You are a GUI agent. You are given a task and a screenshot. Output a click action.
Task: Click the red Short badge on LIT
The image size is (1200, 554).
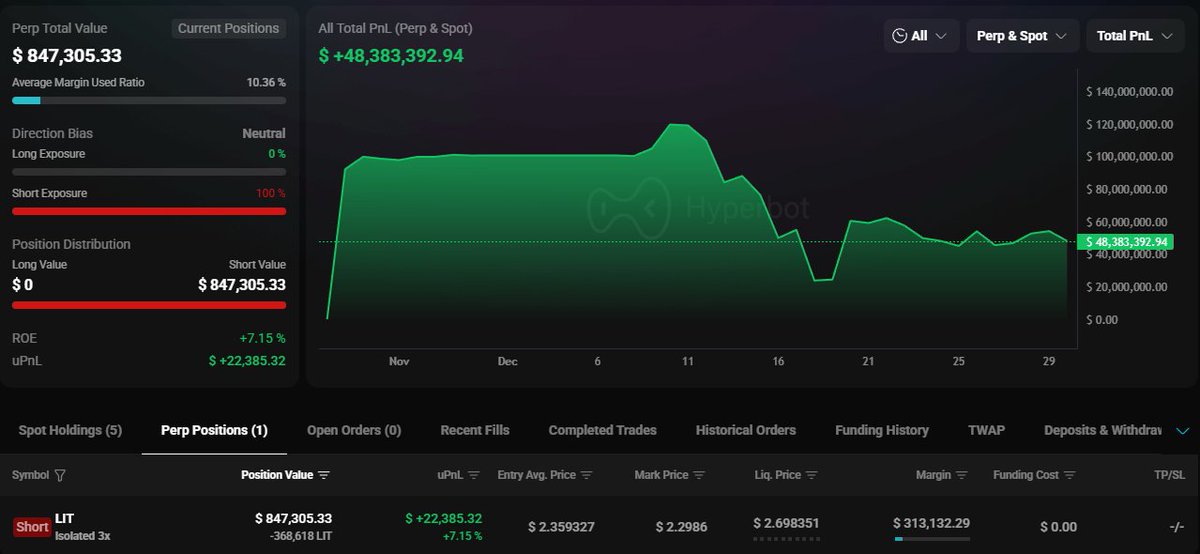tap(32, 527)
